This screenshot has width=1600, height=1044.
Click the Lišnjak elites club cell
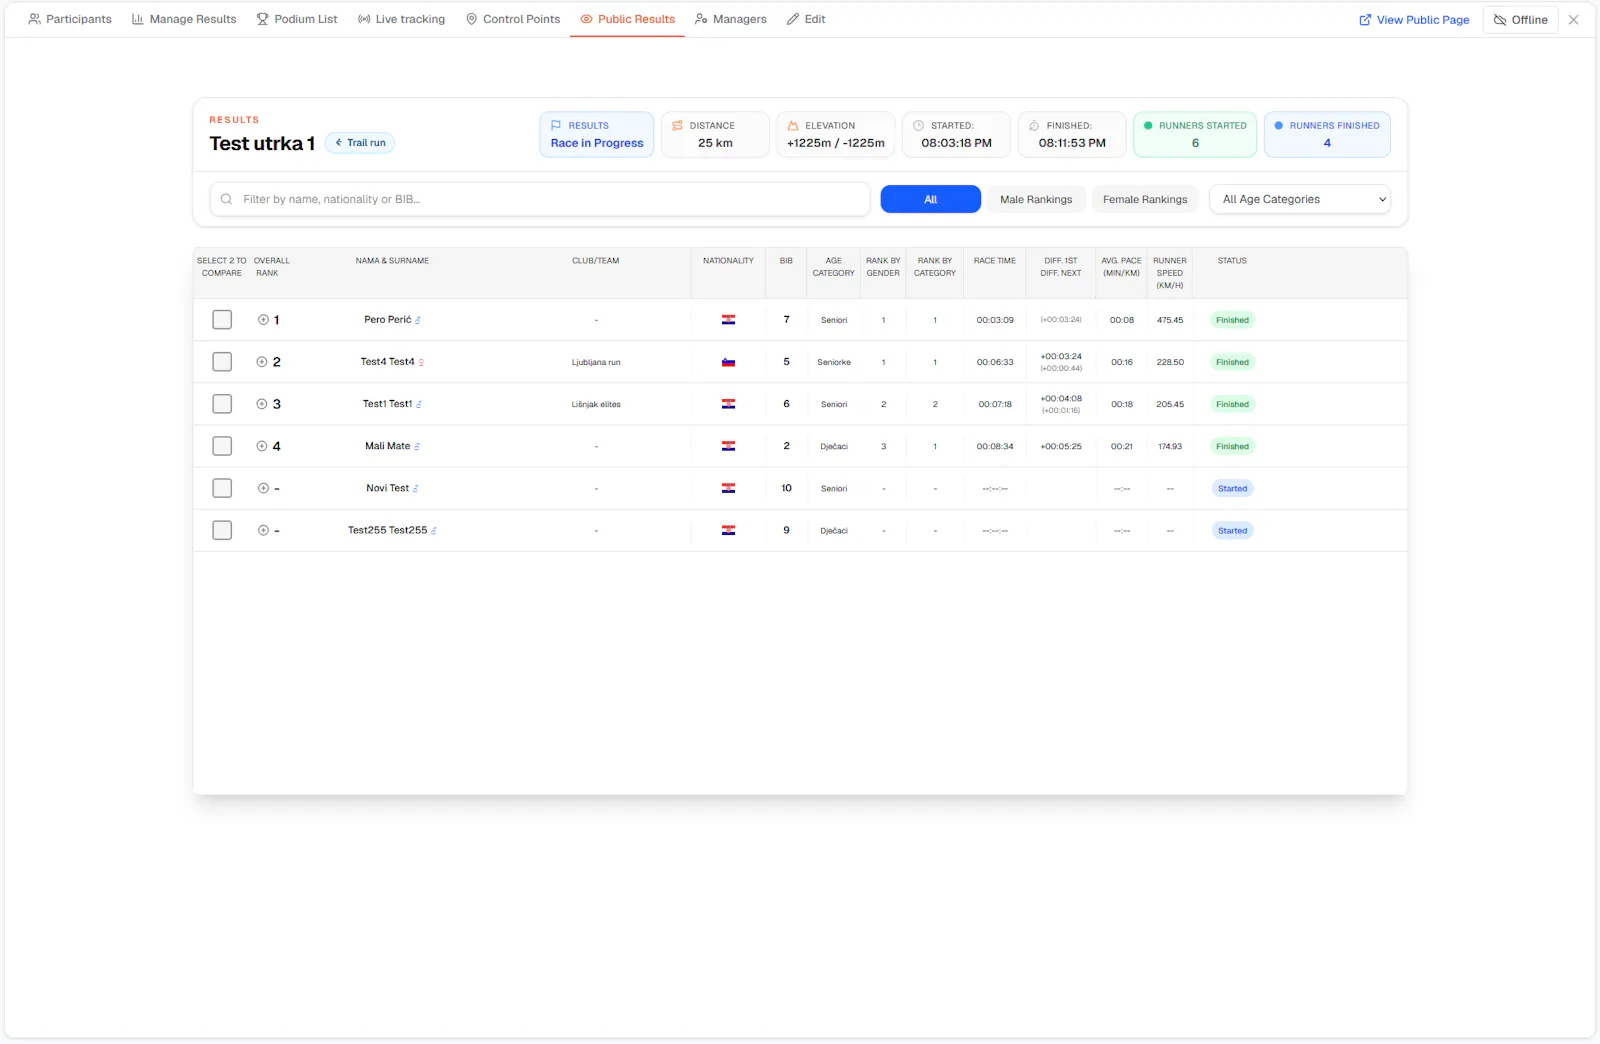click(x=596, y=404)
